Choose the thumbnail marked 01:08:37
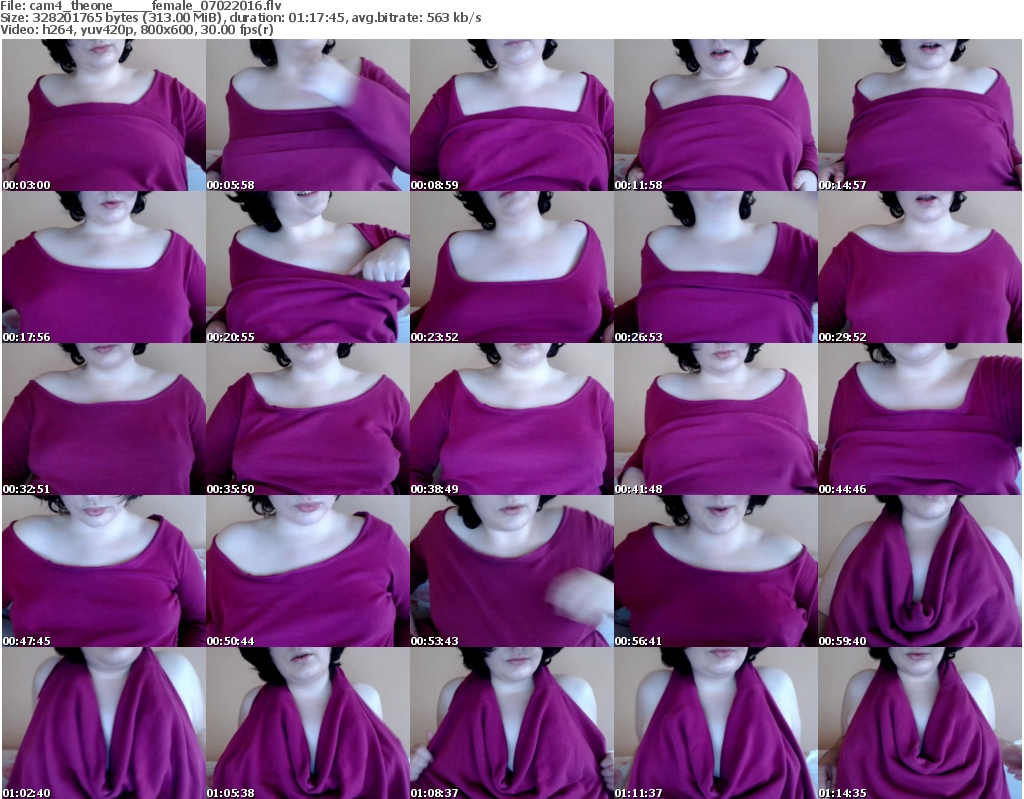 pyautogui.click(x=511, y=723)
